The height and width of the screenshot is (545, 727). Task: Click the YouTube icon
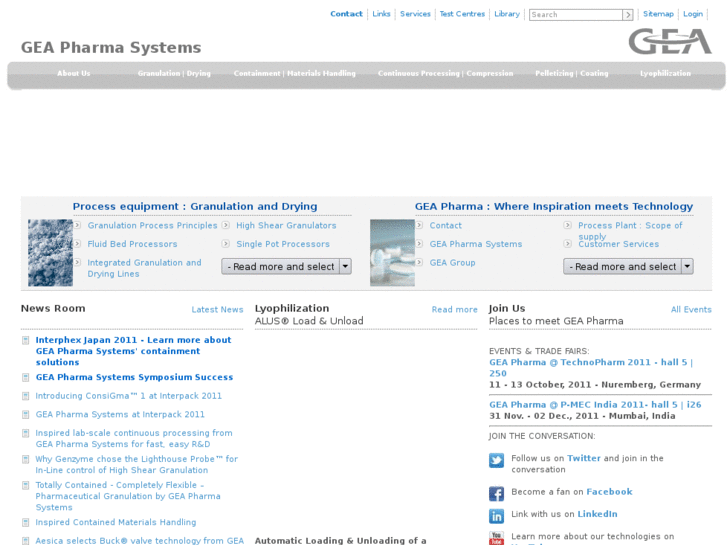pos(496,538)
